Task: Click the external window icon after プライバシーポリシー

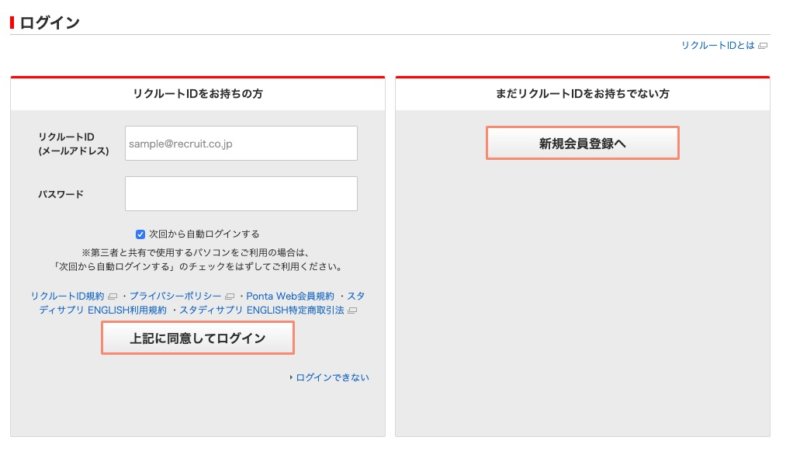Action: 230,296
